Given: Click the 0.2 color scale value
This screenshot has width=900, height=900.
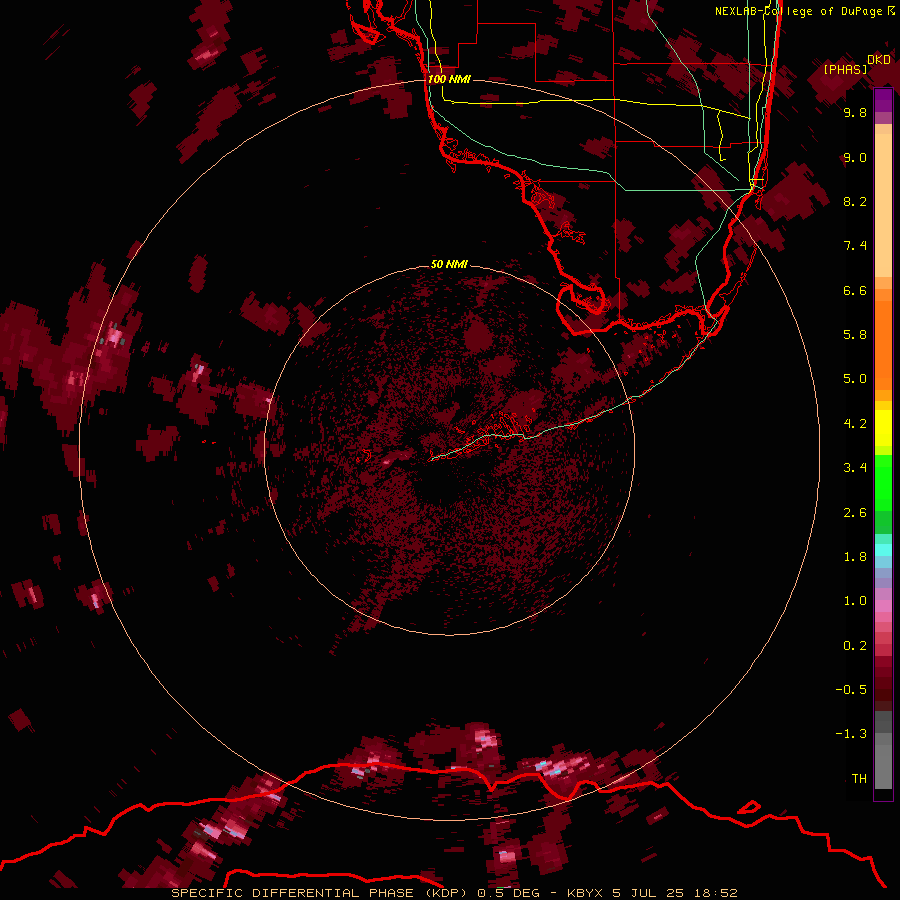Looking at the screenshot, I should pyautogui.click(x=855, y=646).
